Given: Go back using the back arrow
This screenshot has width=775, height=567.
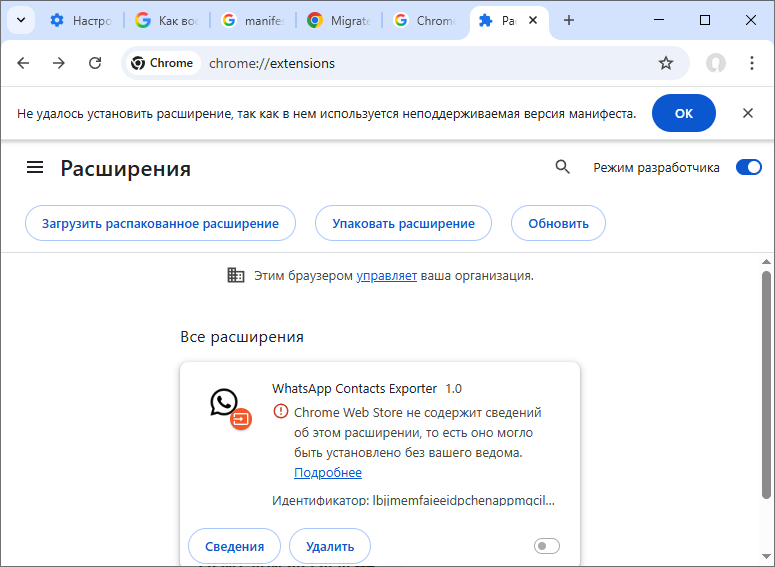Looking at the screenshot, I should [23, 63].
